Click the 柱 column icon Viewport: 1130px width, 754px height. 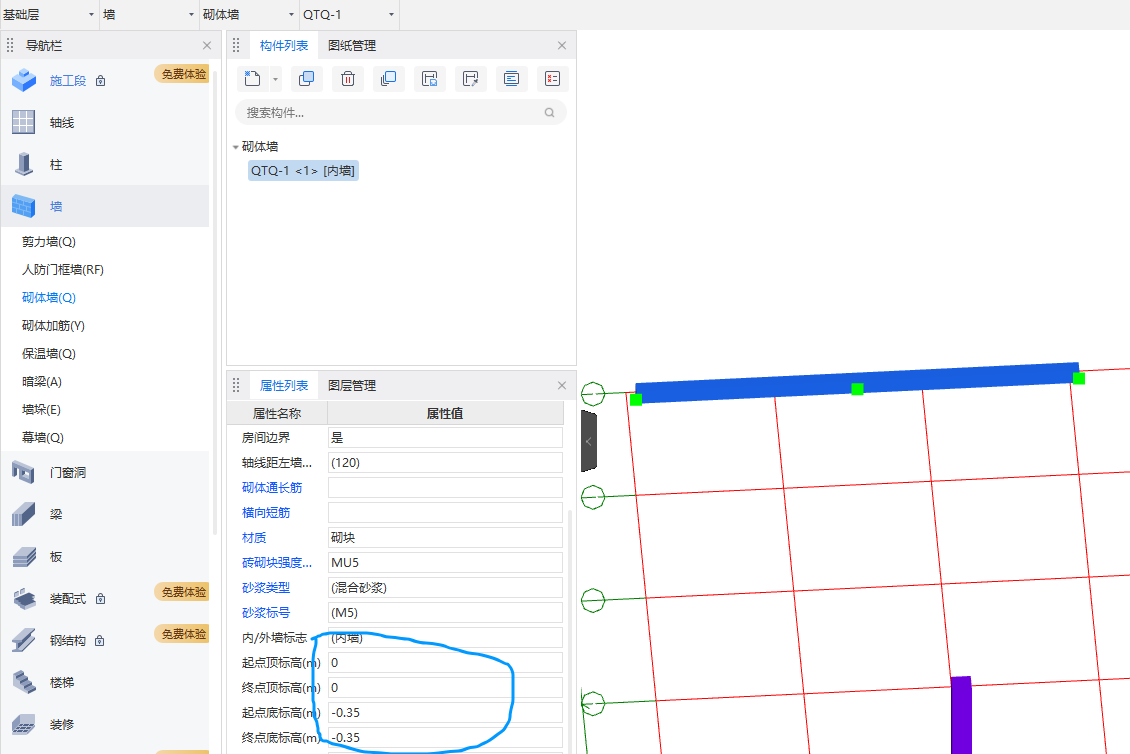24,164
